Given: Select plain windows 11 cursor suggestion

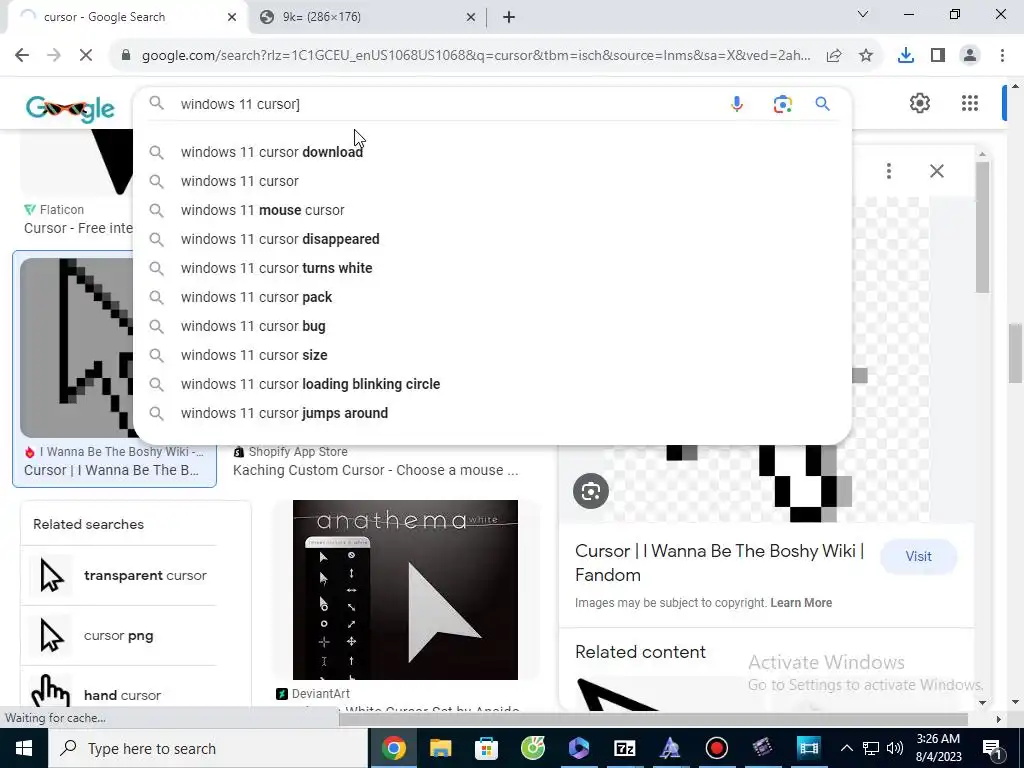Looking at the screenshot, I should 492,181.
